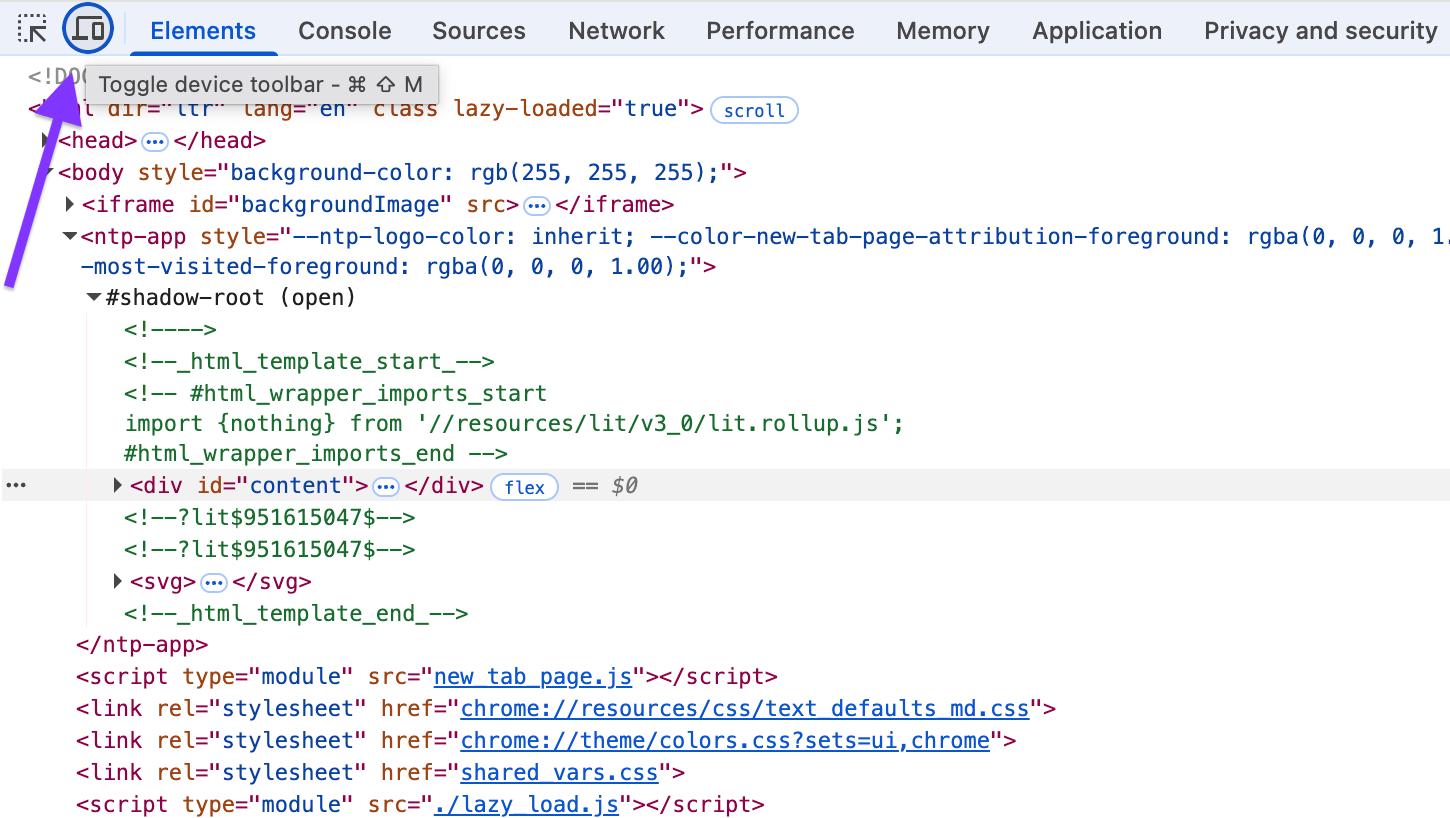Viewport: 1450px width, 818px height.
Task: Switch to the Console tab
Action: coord(345,31)
